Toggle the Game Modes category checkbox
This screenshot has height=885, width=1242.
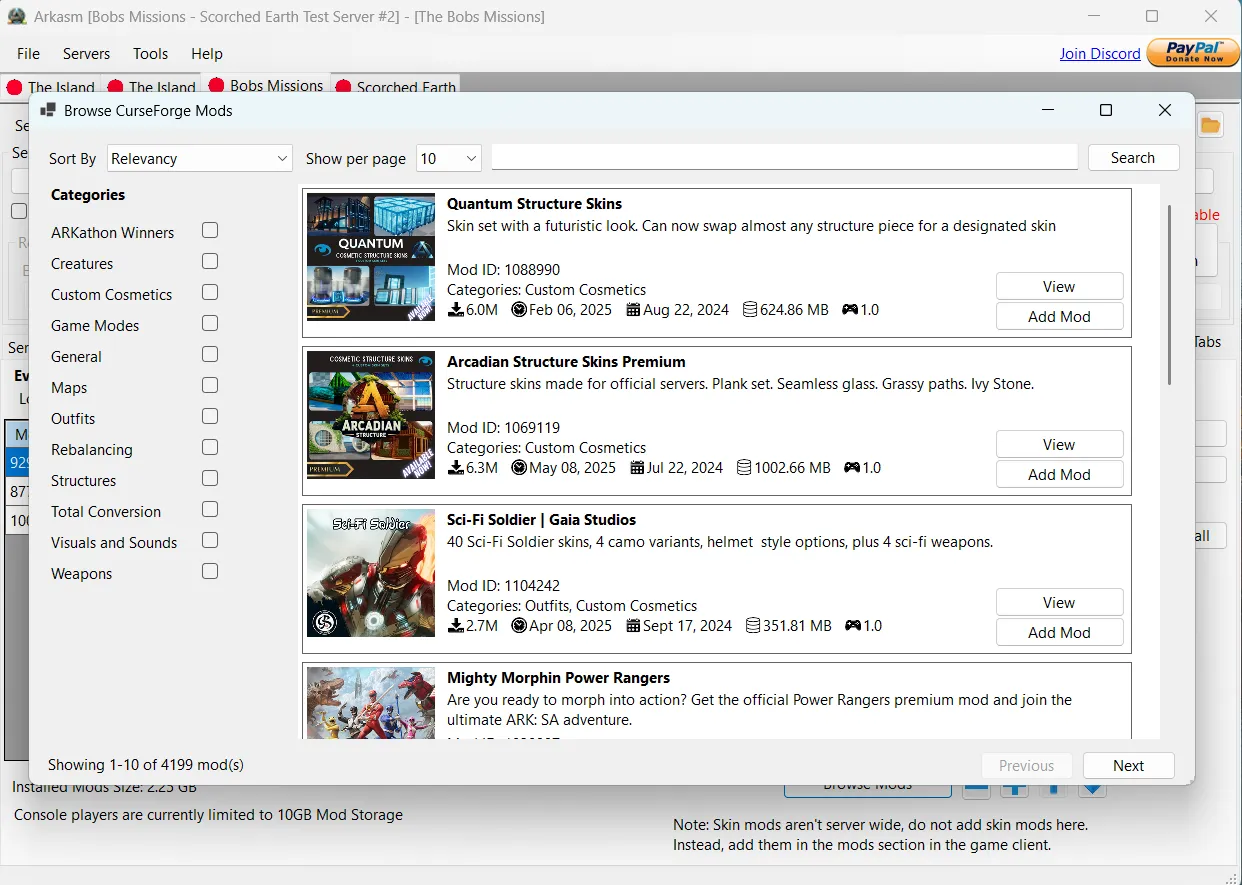coord(210,324)
